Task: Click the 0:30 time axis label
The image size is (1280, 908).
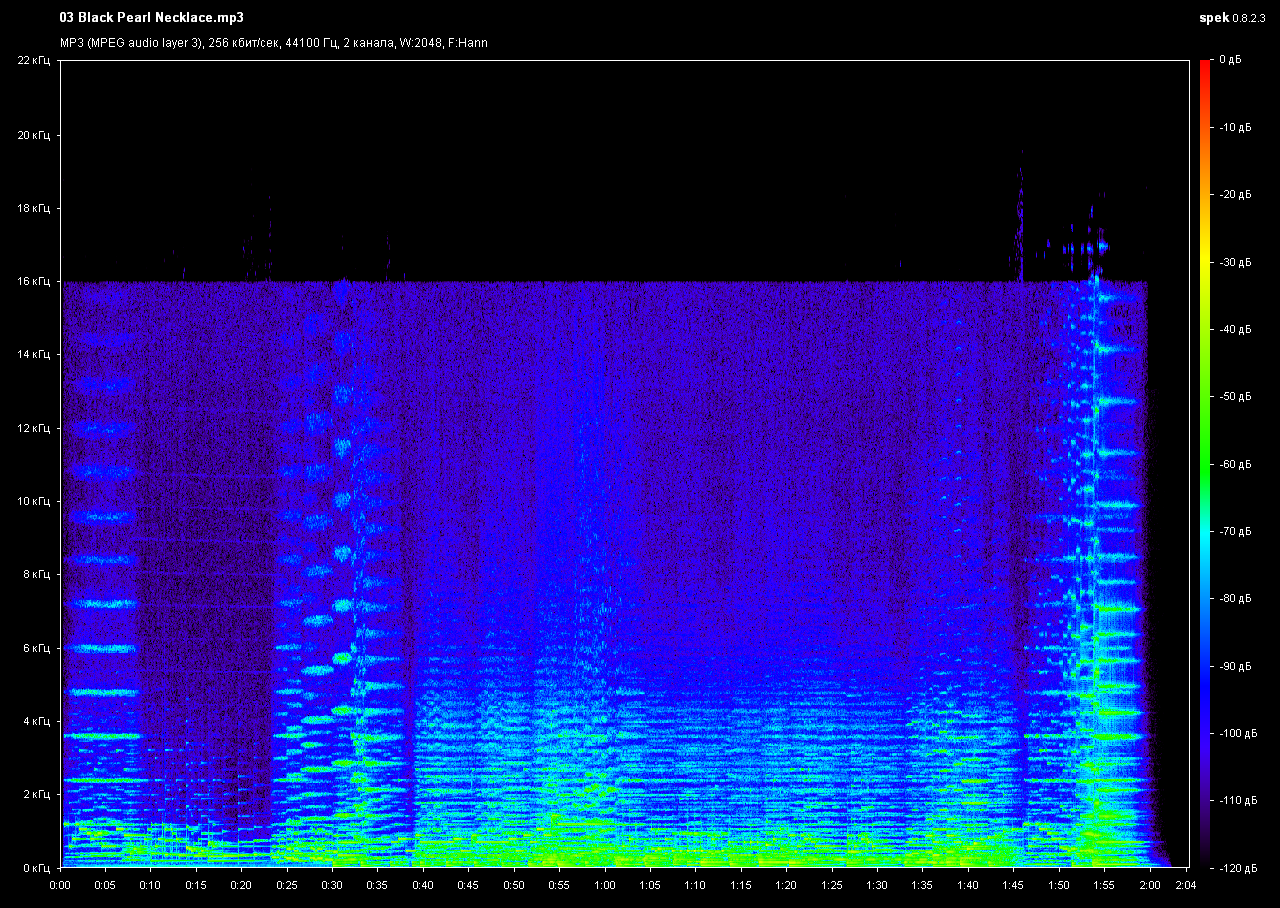Action: [332, 885]
